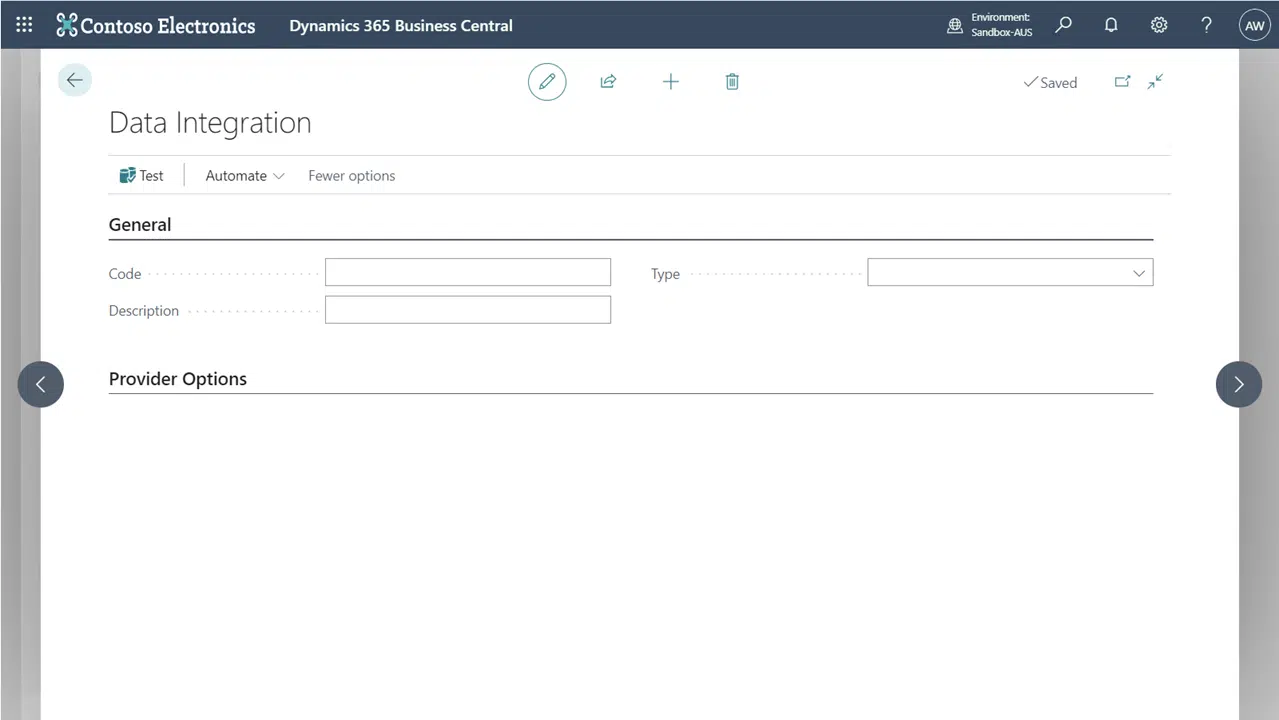Create new record with plus icon

pyautogui.click(x=671, y=82)
